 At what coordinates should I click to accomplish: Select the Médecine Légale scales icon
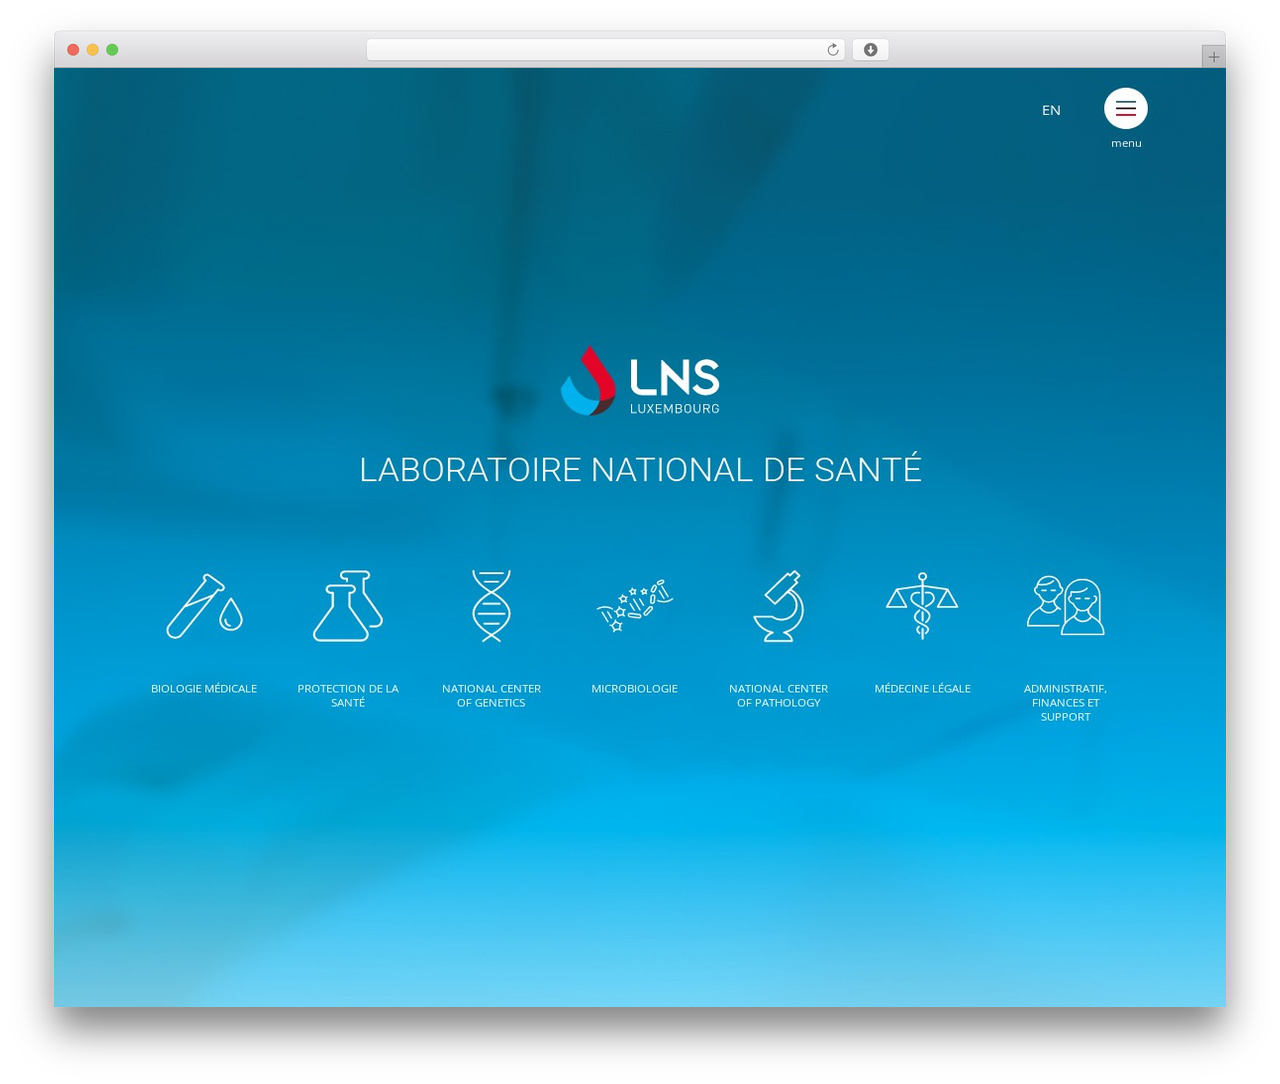(x=922, y=606)
